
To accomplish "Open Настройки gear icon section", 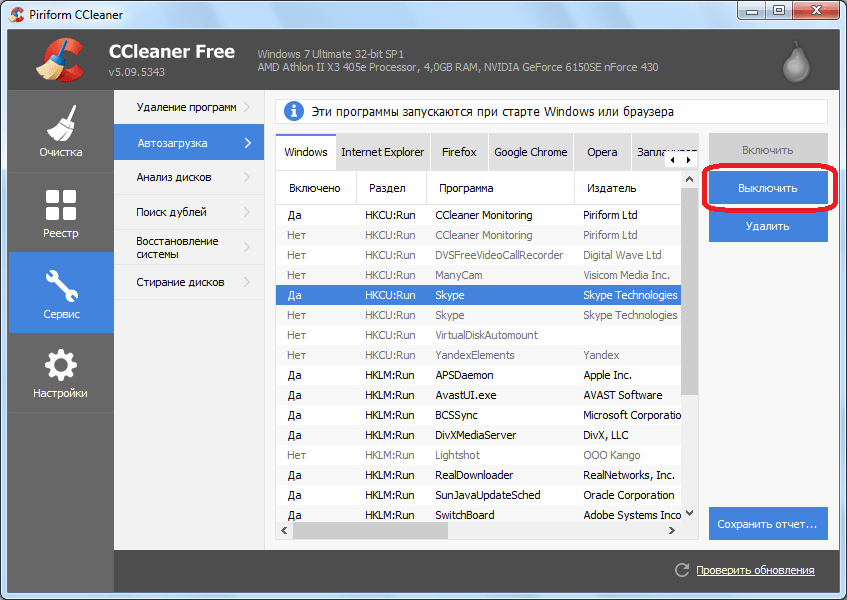I will pos(61,372).
